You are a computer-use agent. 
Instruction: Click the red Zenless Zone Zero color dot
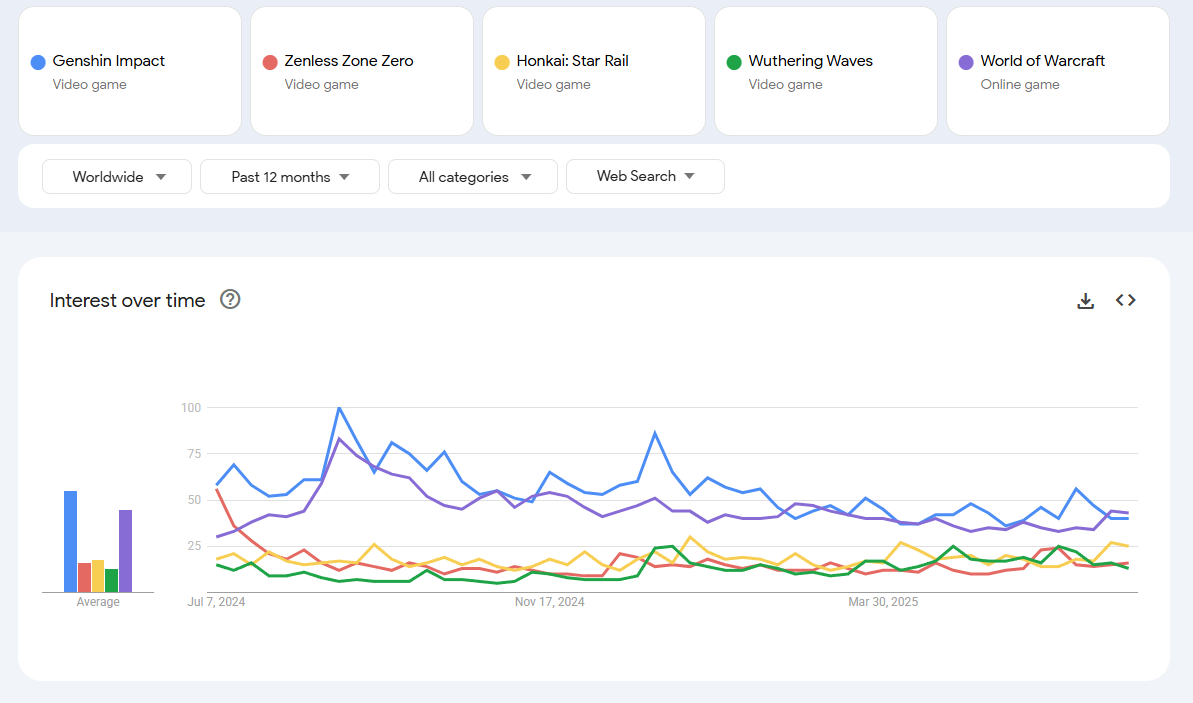(x=270, y=62)
